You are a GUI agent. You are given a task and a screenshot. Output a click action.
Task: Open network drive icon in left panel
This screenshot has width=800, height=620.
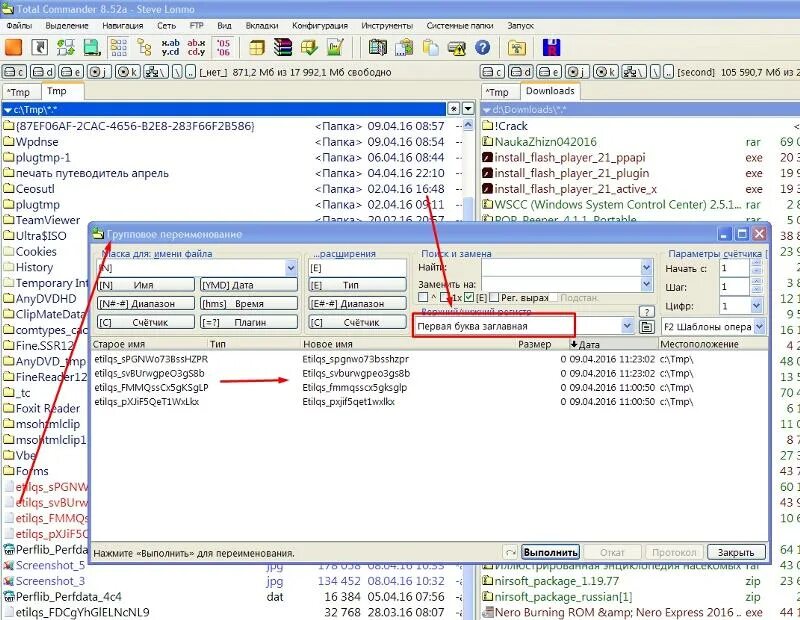point(156,72)
